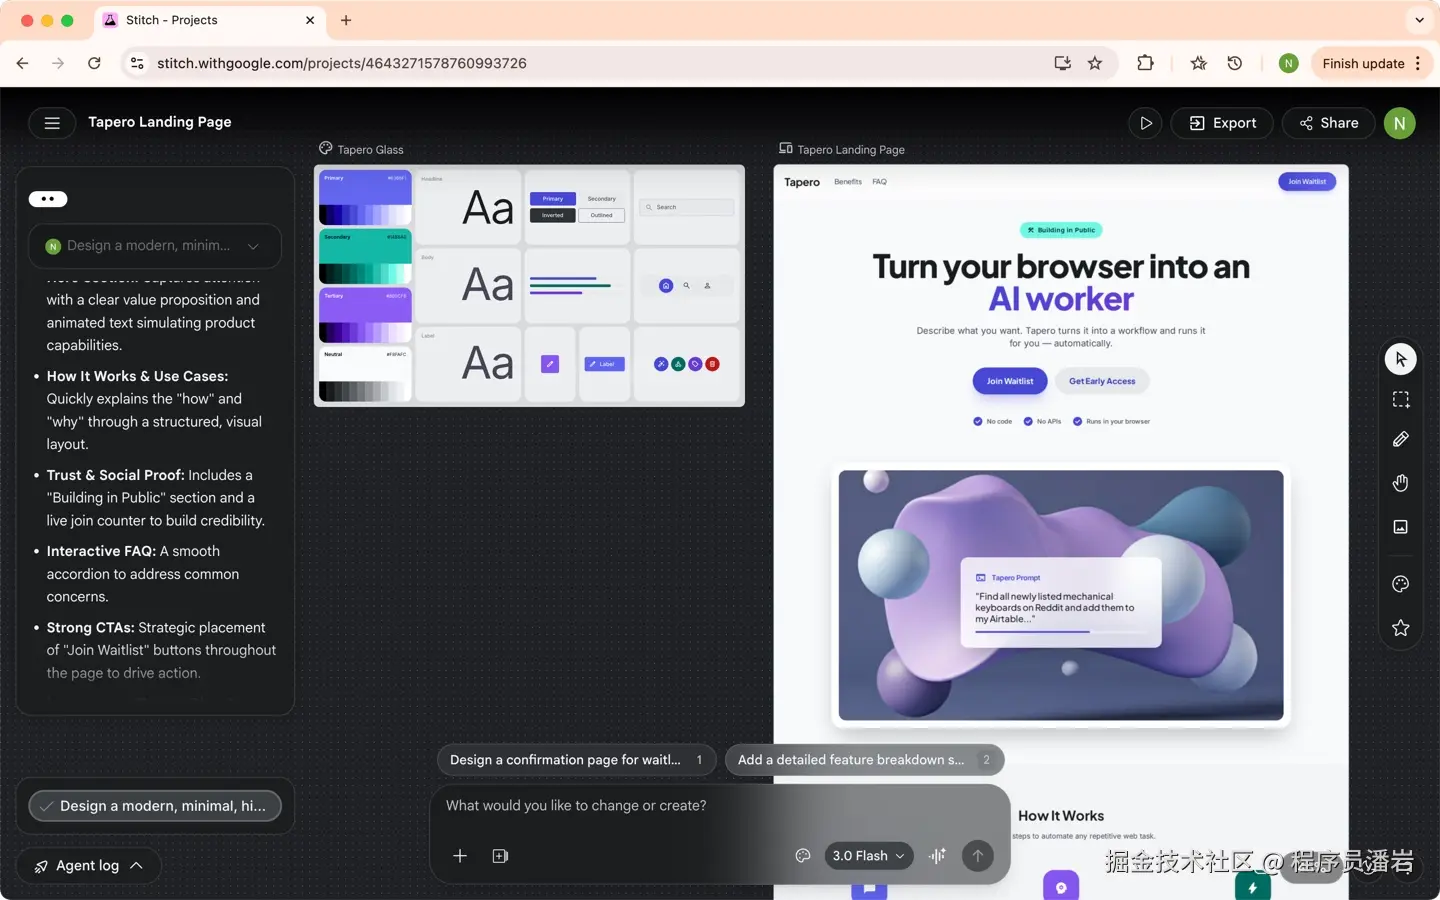Viewport: 1440px width, 900px height.
Task: Send the prompt with the arrow button
Action: point(978,856)
